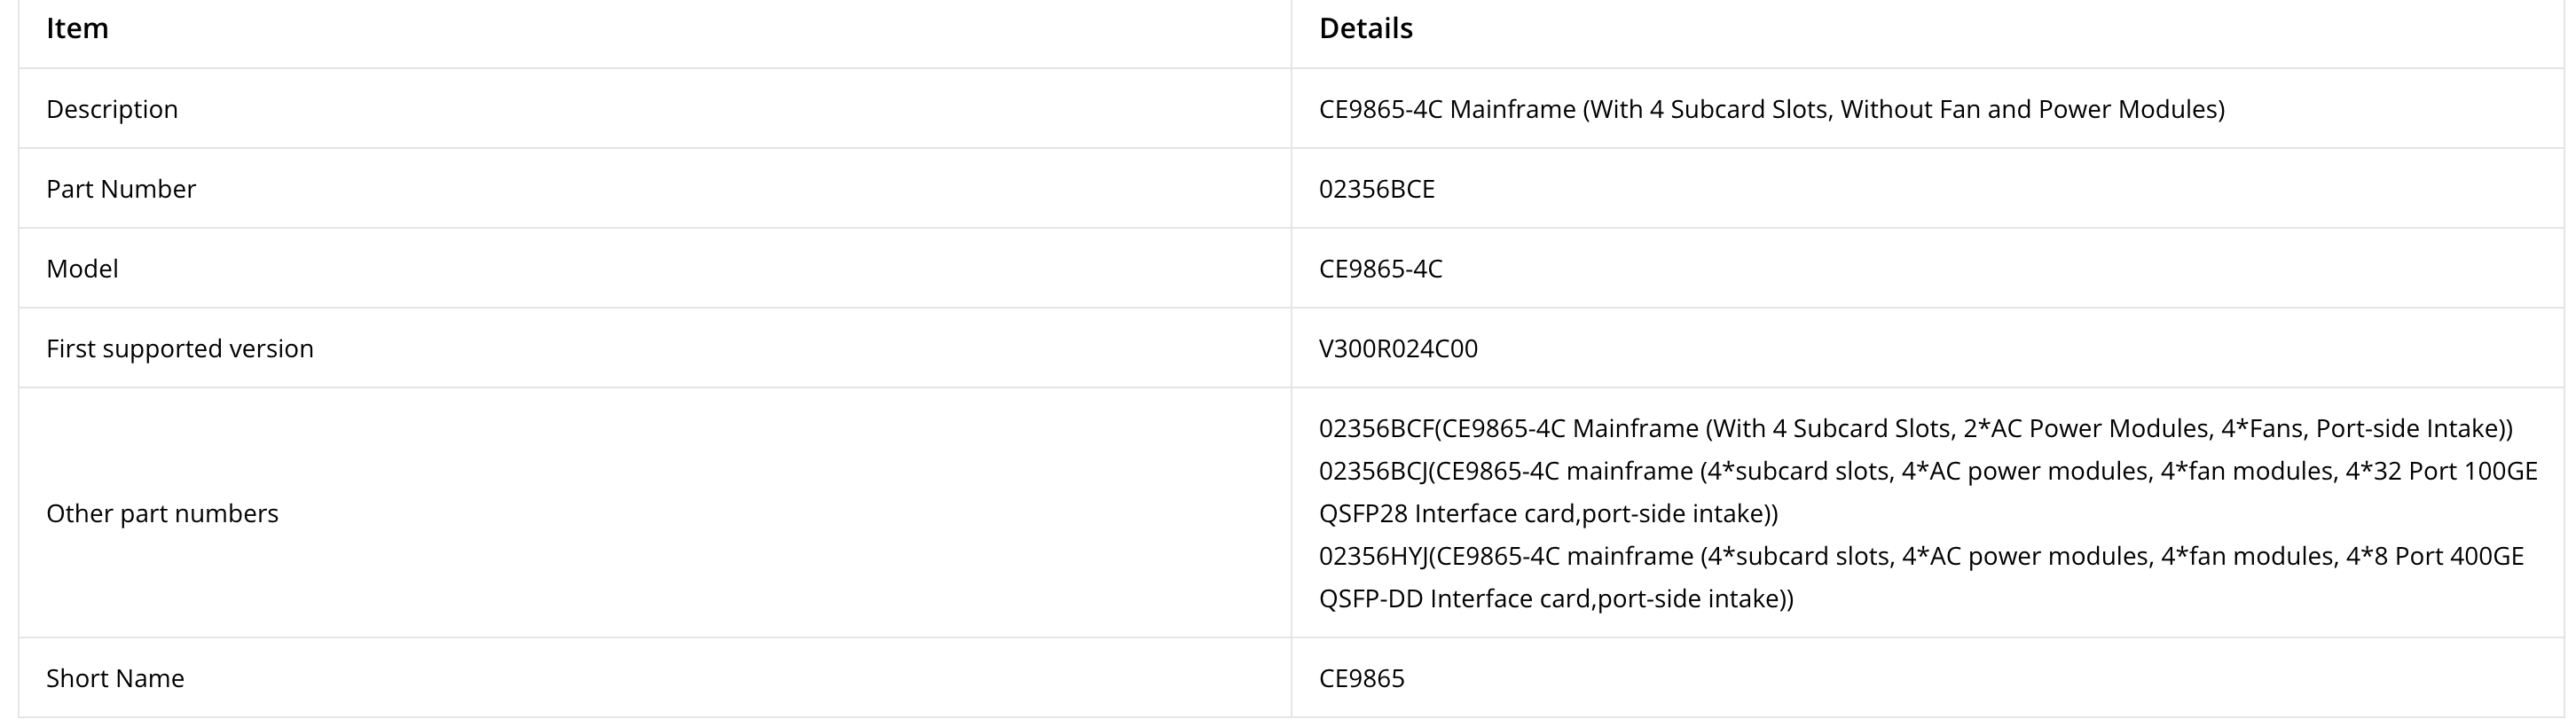Click the 'Without Fan and Power Modules' description text
This screenshot has height=727, width=2576.
click(x=2030, y=109)
